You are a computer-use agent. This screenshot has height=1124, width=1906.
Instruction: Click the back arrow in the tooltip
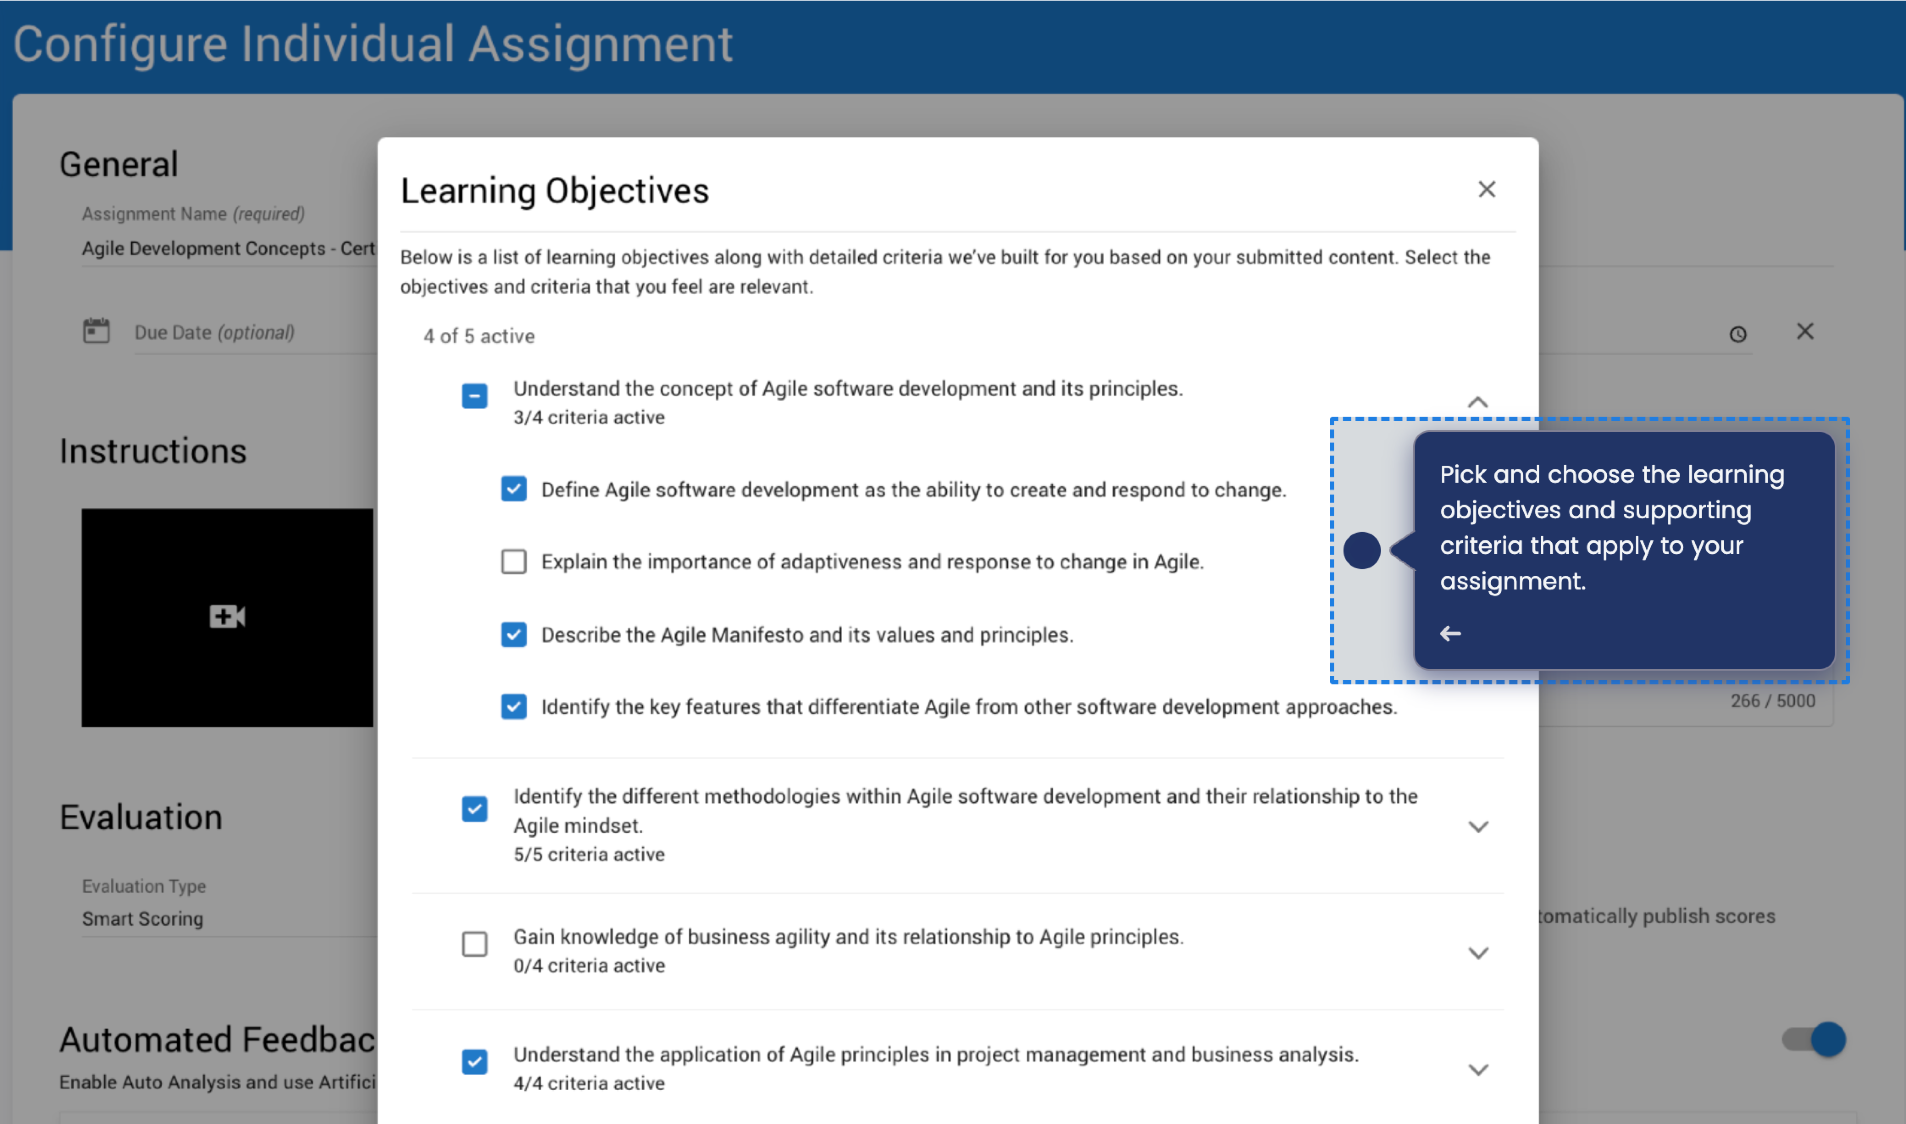(x=1451, y=632)
